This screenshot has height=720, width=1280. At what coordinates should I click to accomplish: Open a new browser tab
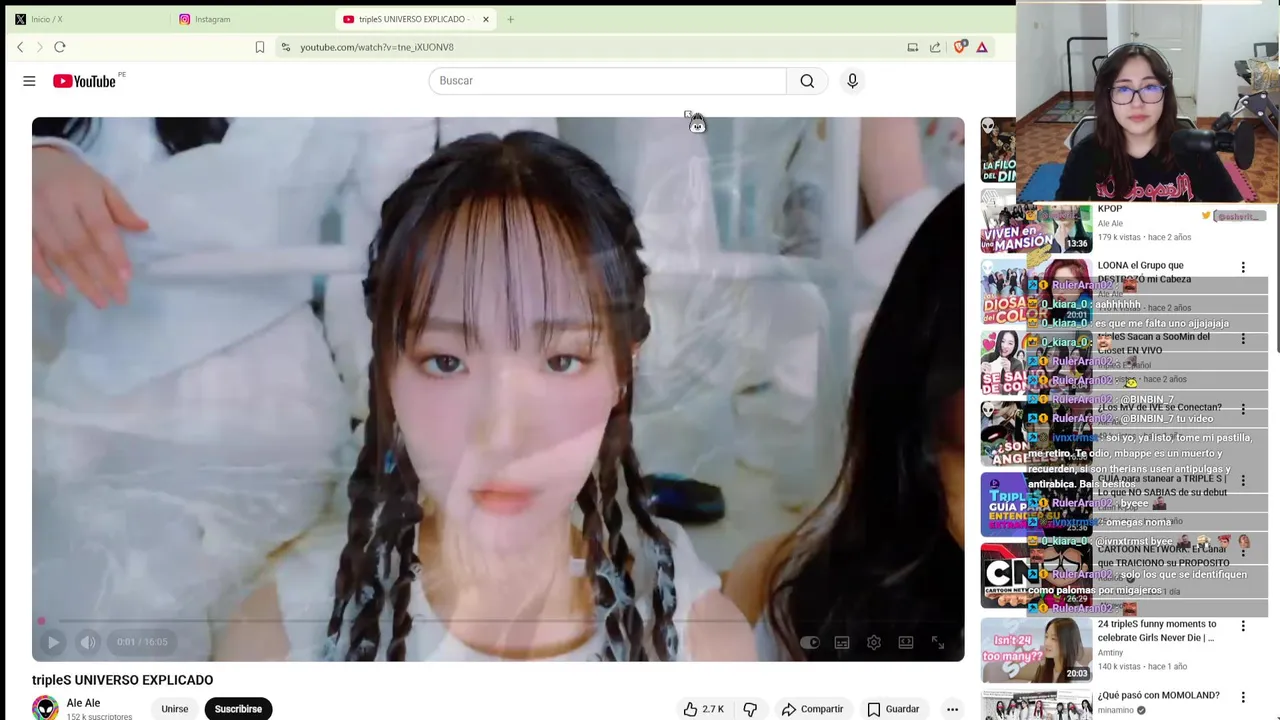tap(510, 19)
